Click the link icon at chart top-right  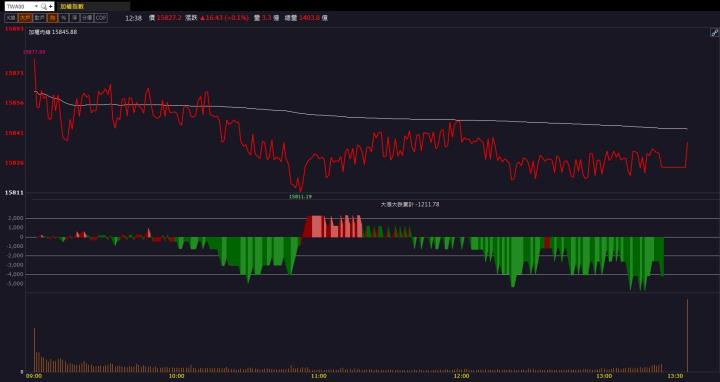click(714, 33)
